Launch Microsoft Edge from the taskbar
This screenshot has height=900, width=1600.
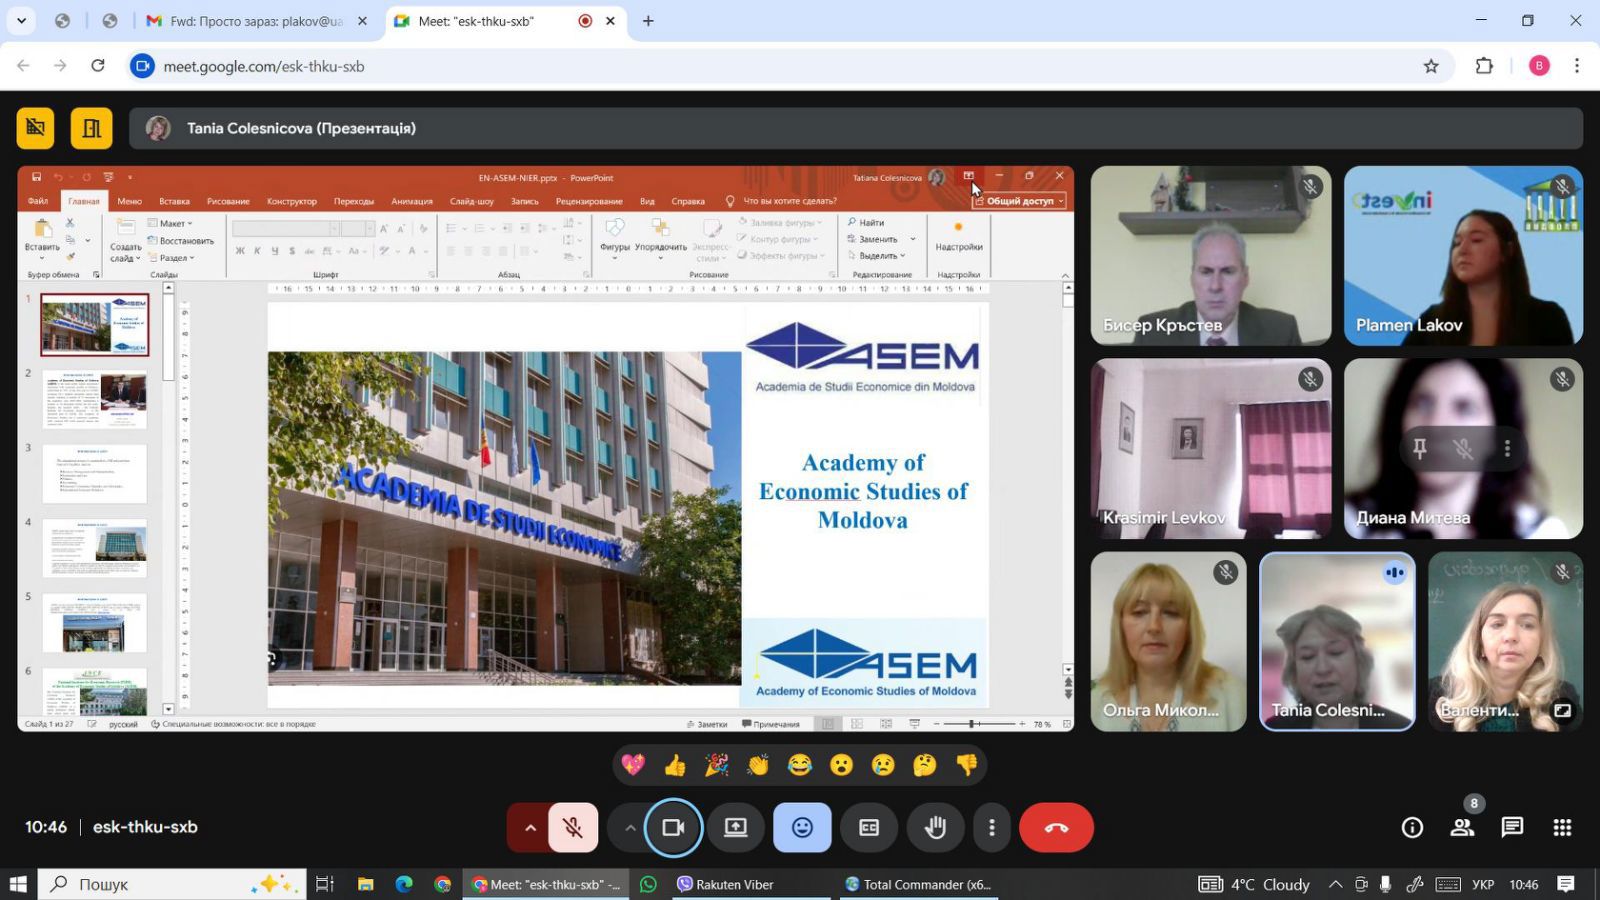(x=404, y=884)
